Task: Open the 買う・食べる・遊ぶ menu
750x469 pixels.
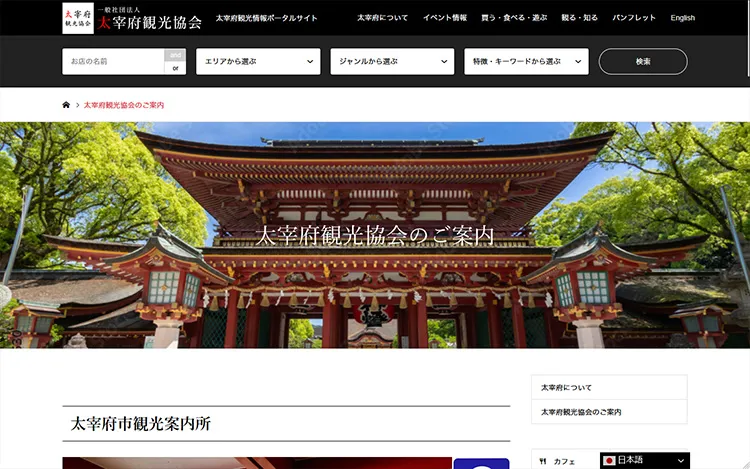Action: click(x=514, y=18)
